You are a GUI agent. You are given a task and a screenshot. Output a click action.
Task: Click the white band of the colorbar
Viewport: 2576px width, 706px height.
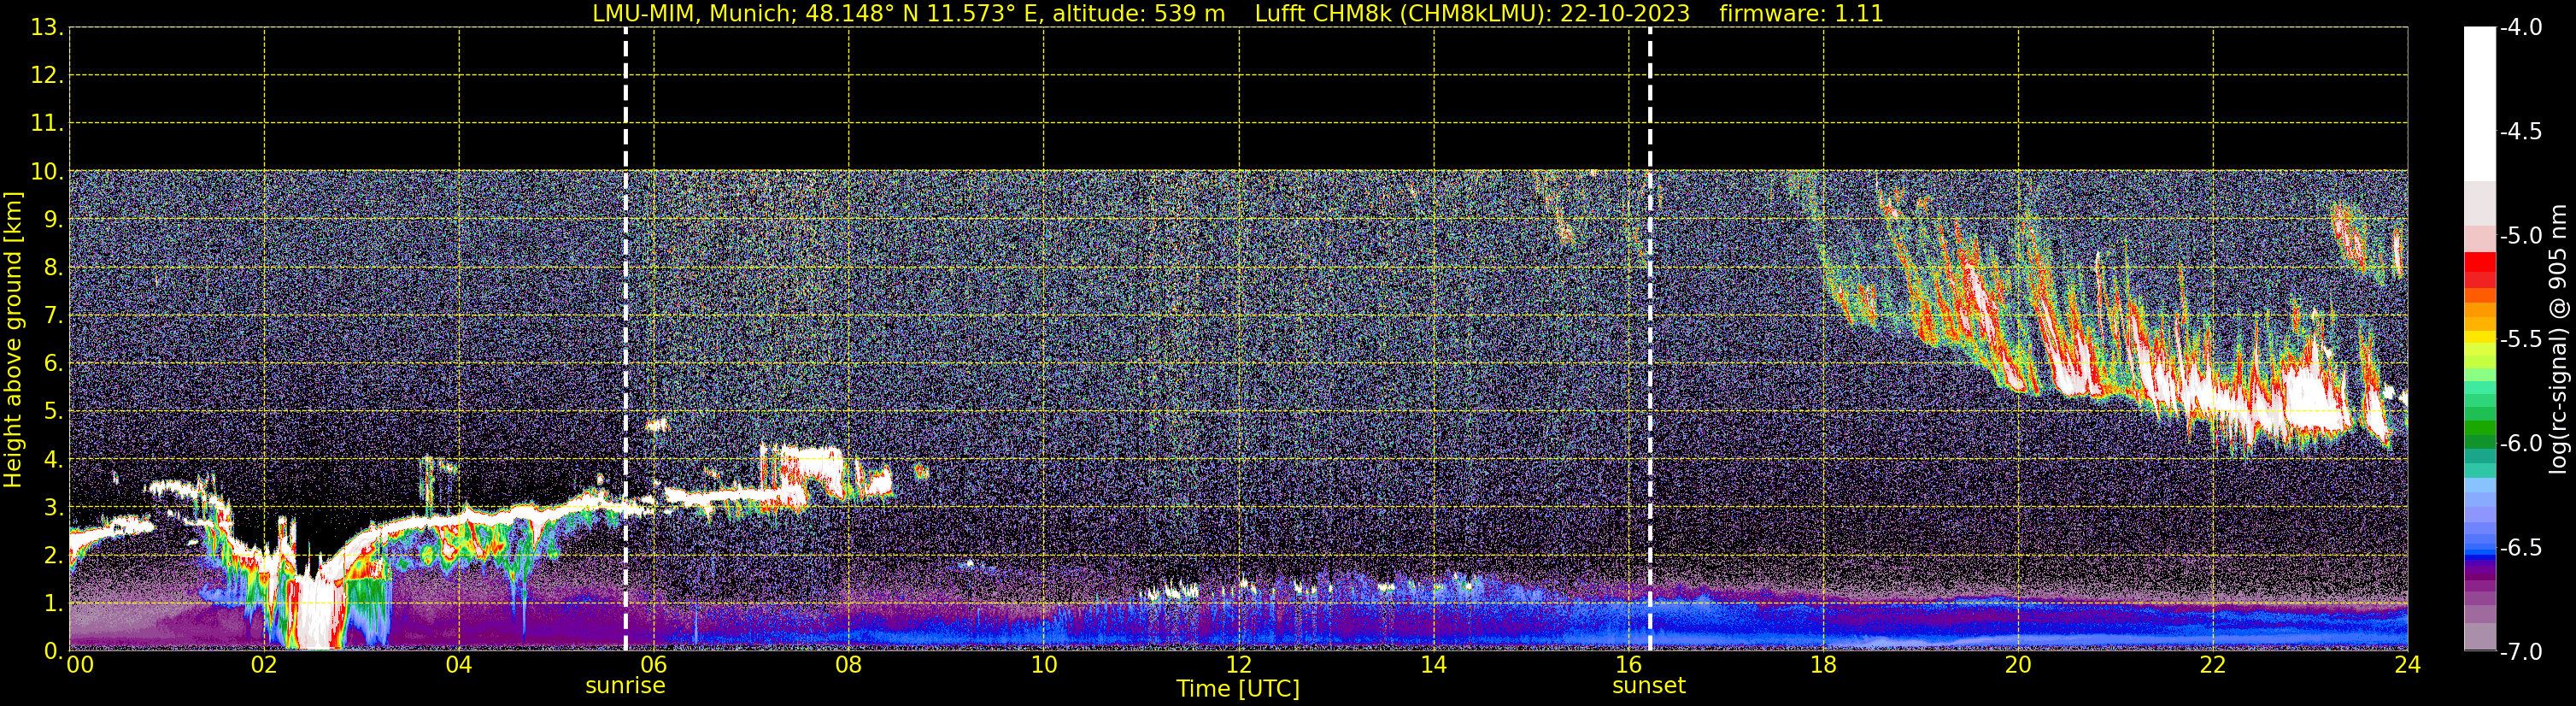(2479, 104)
